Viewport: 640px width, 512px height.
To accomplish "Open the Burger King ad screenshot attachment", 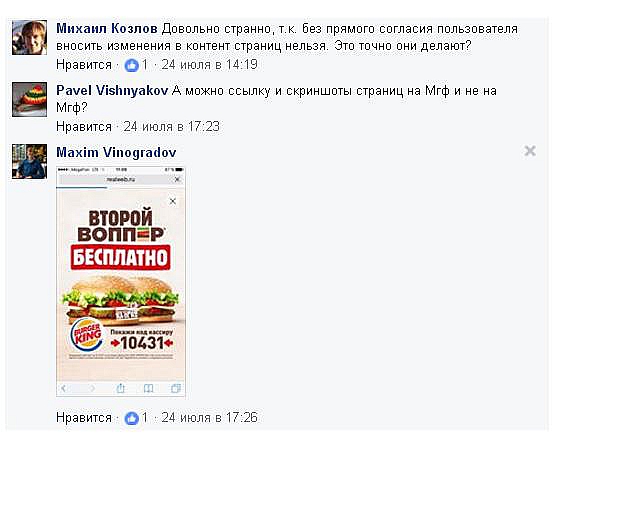I will point(121,281).
